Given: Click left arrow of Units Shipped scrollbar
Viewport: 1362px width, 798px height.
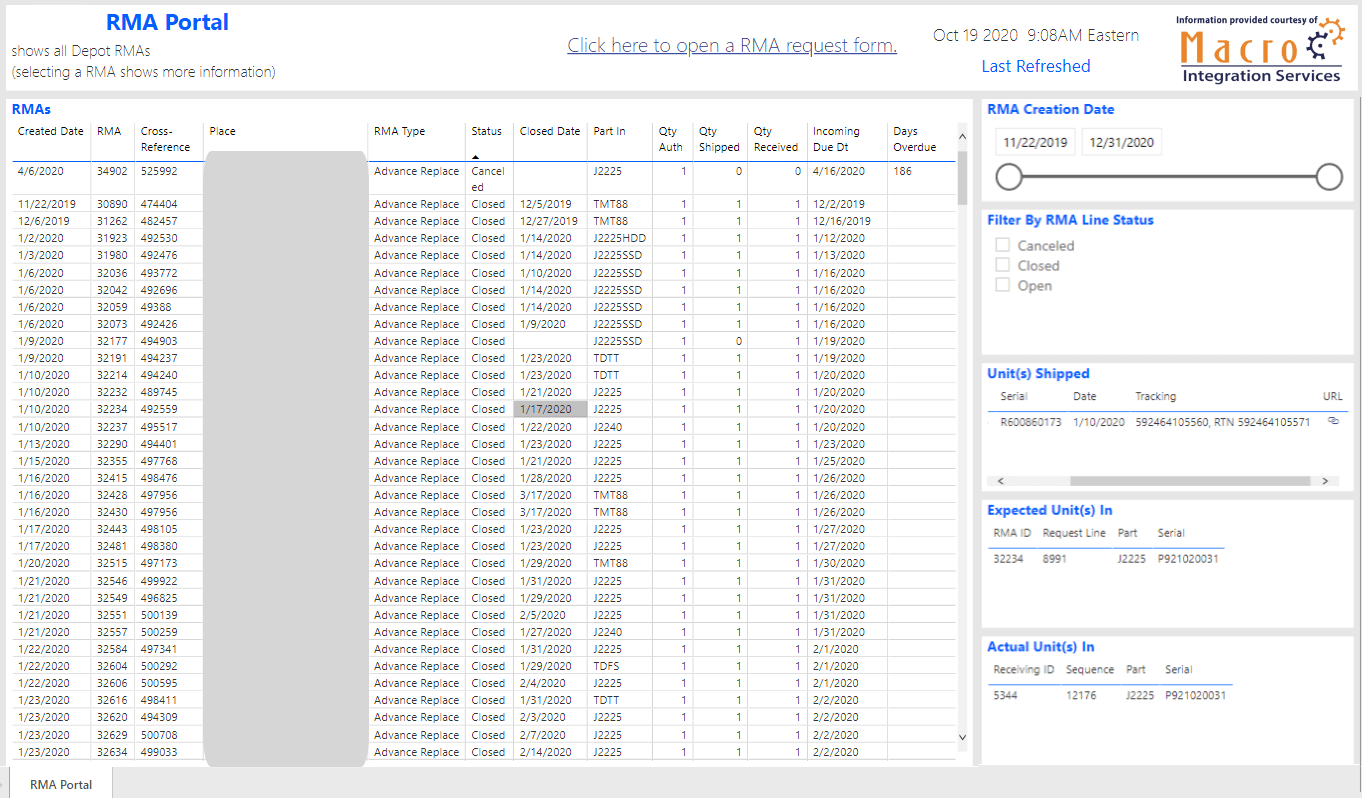Looking at the screenshot, I should coord(1000,481).
